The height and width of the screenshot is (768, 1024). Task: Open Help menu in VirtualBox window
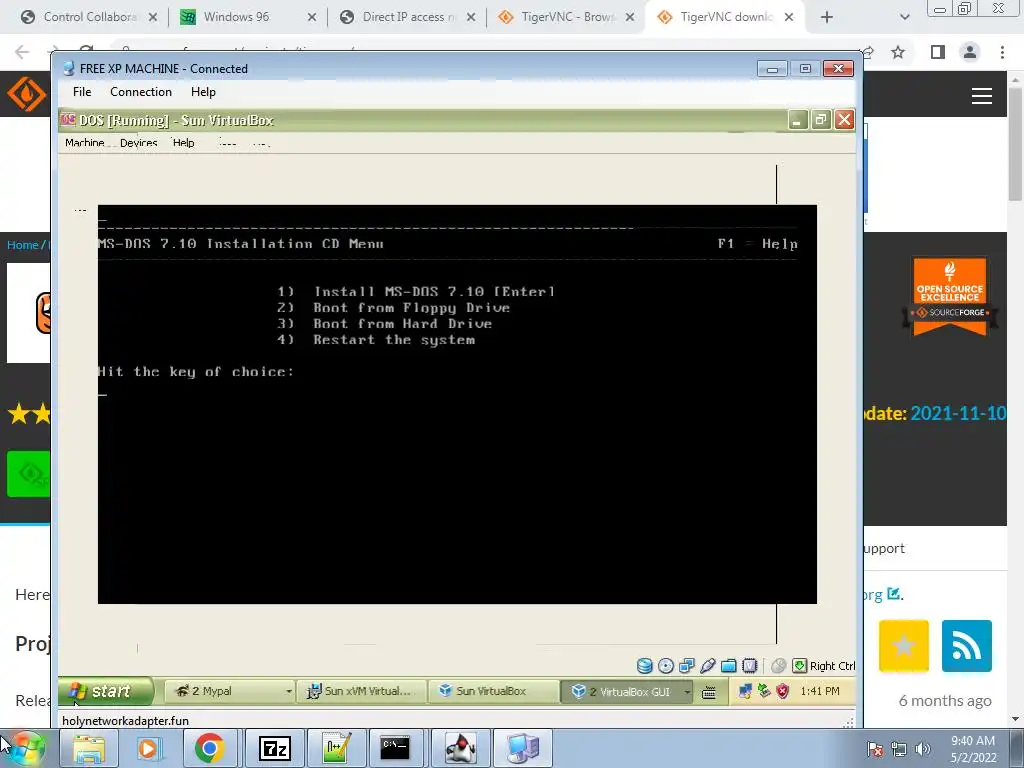184,143
